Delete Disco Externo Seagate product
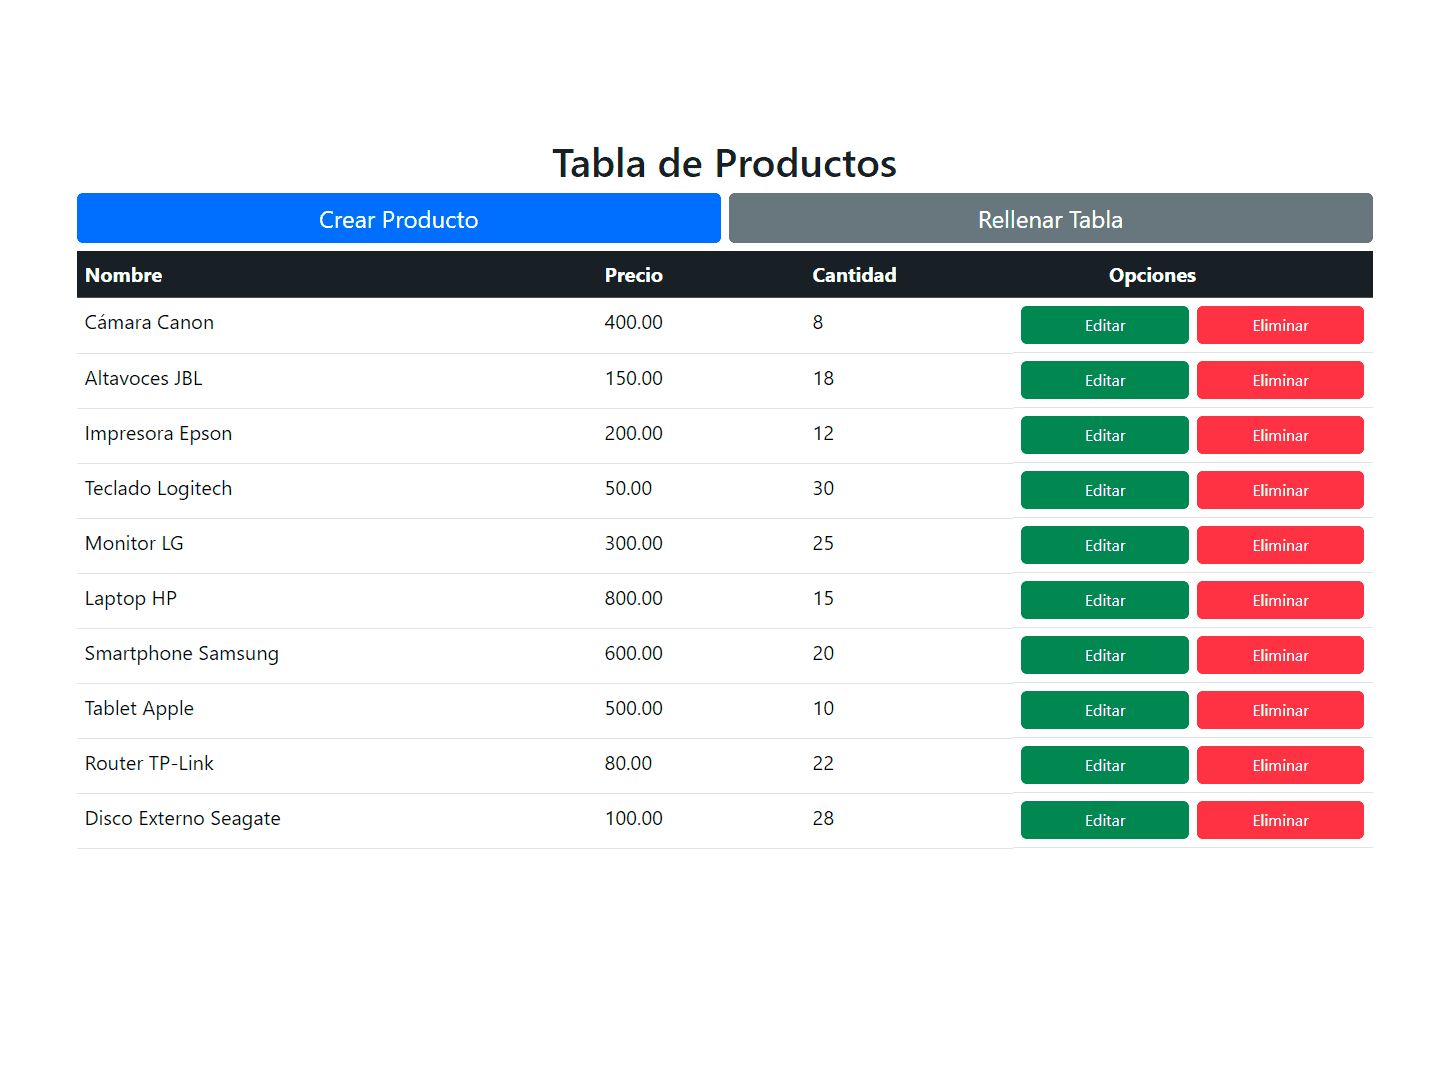Viewport: 1449px width, 1088px height. tap(1280, 820)
